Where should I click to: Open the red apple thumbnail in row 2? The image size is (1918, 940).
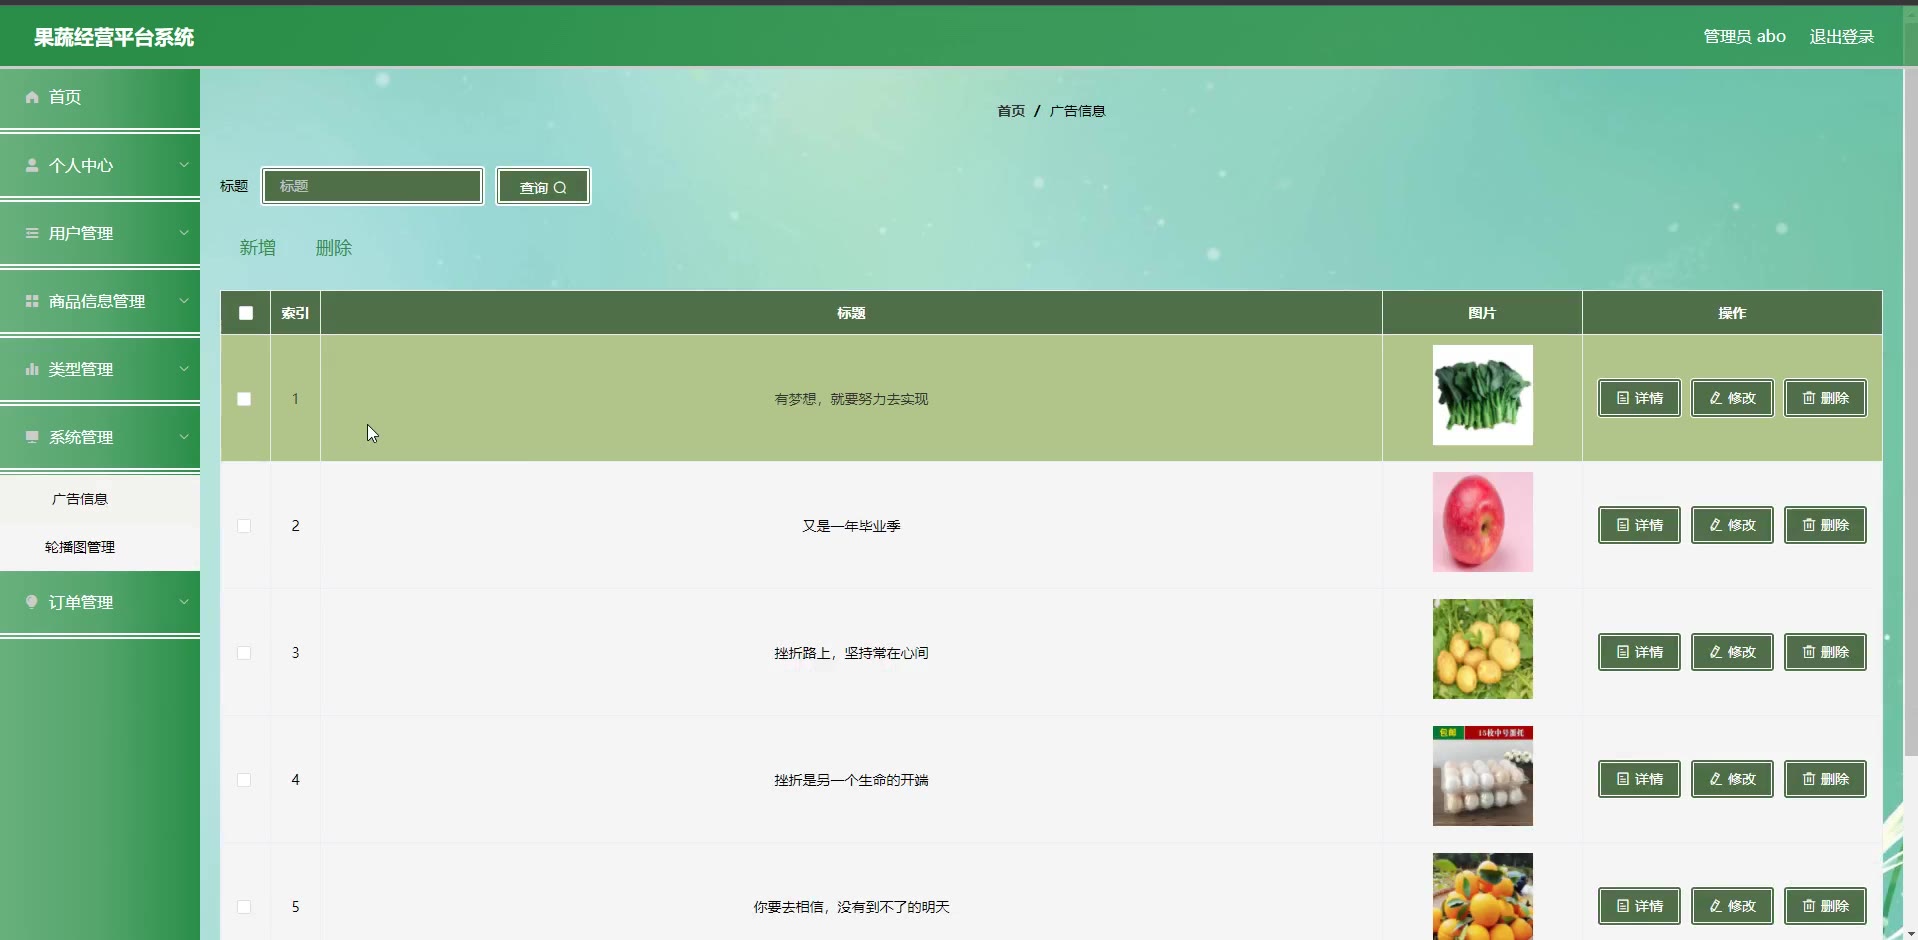click(x=1482, y=522)
